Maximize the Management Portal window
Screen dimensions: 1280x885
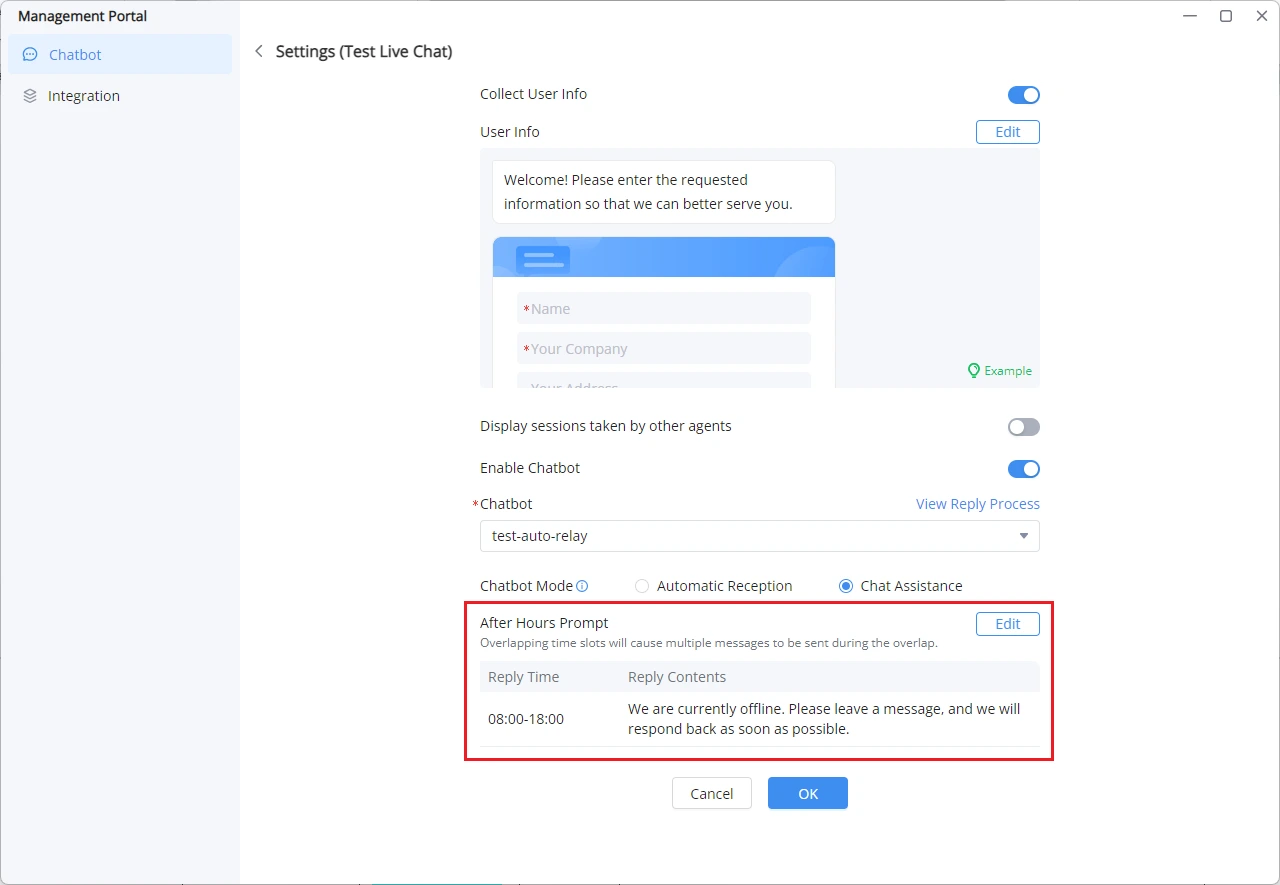point(1226,16)
